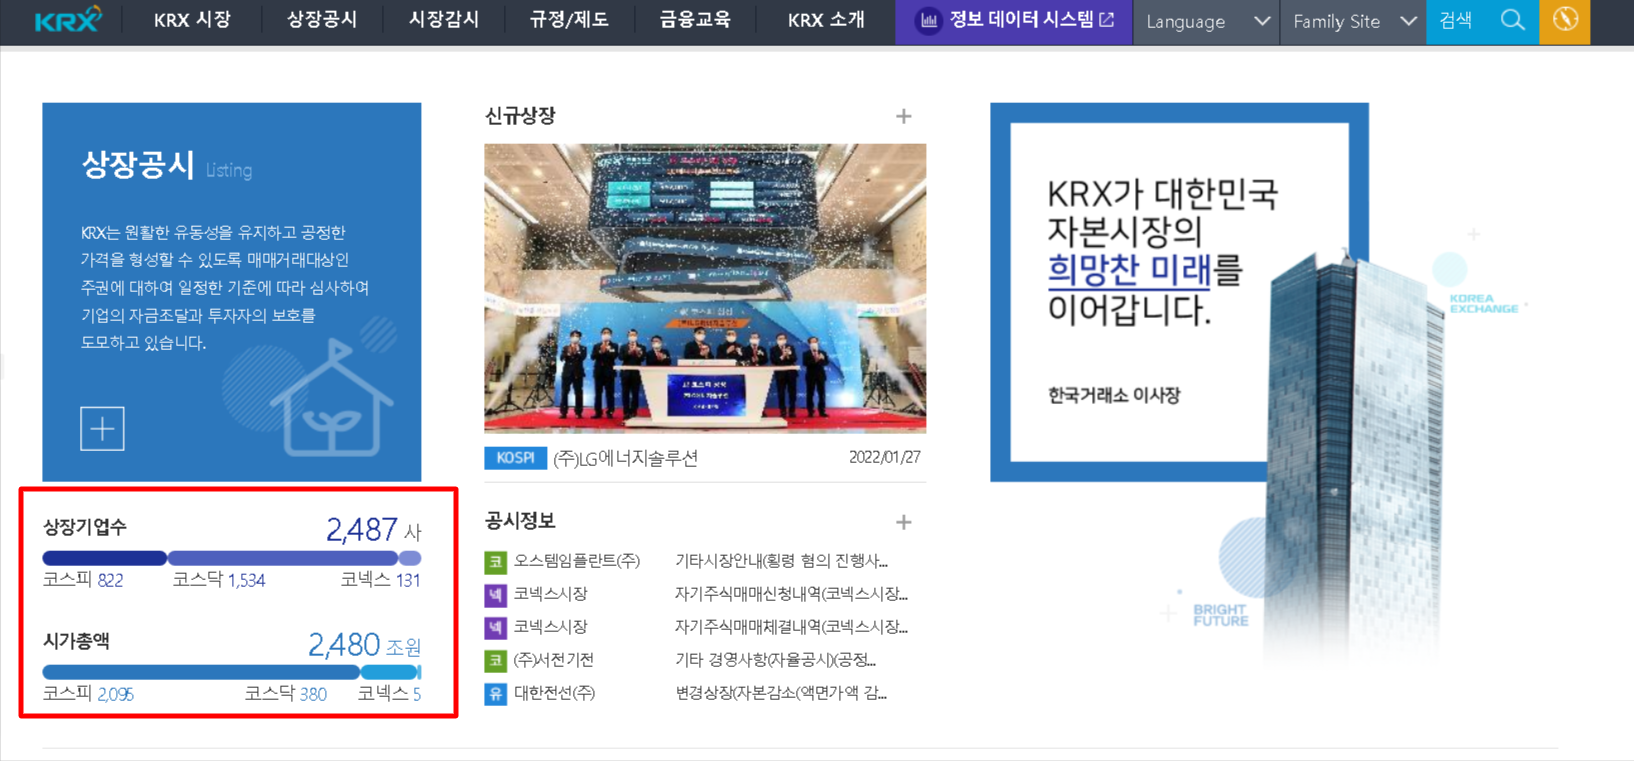Click the 상장기업수 progress bar
The width and height of the screenshot is (1634, 761).
coord(231,558)
